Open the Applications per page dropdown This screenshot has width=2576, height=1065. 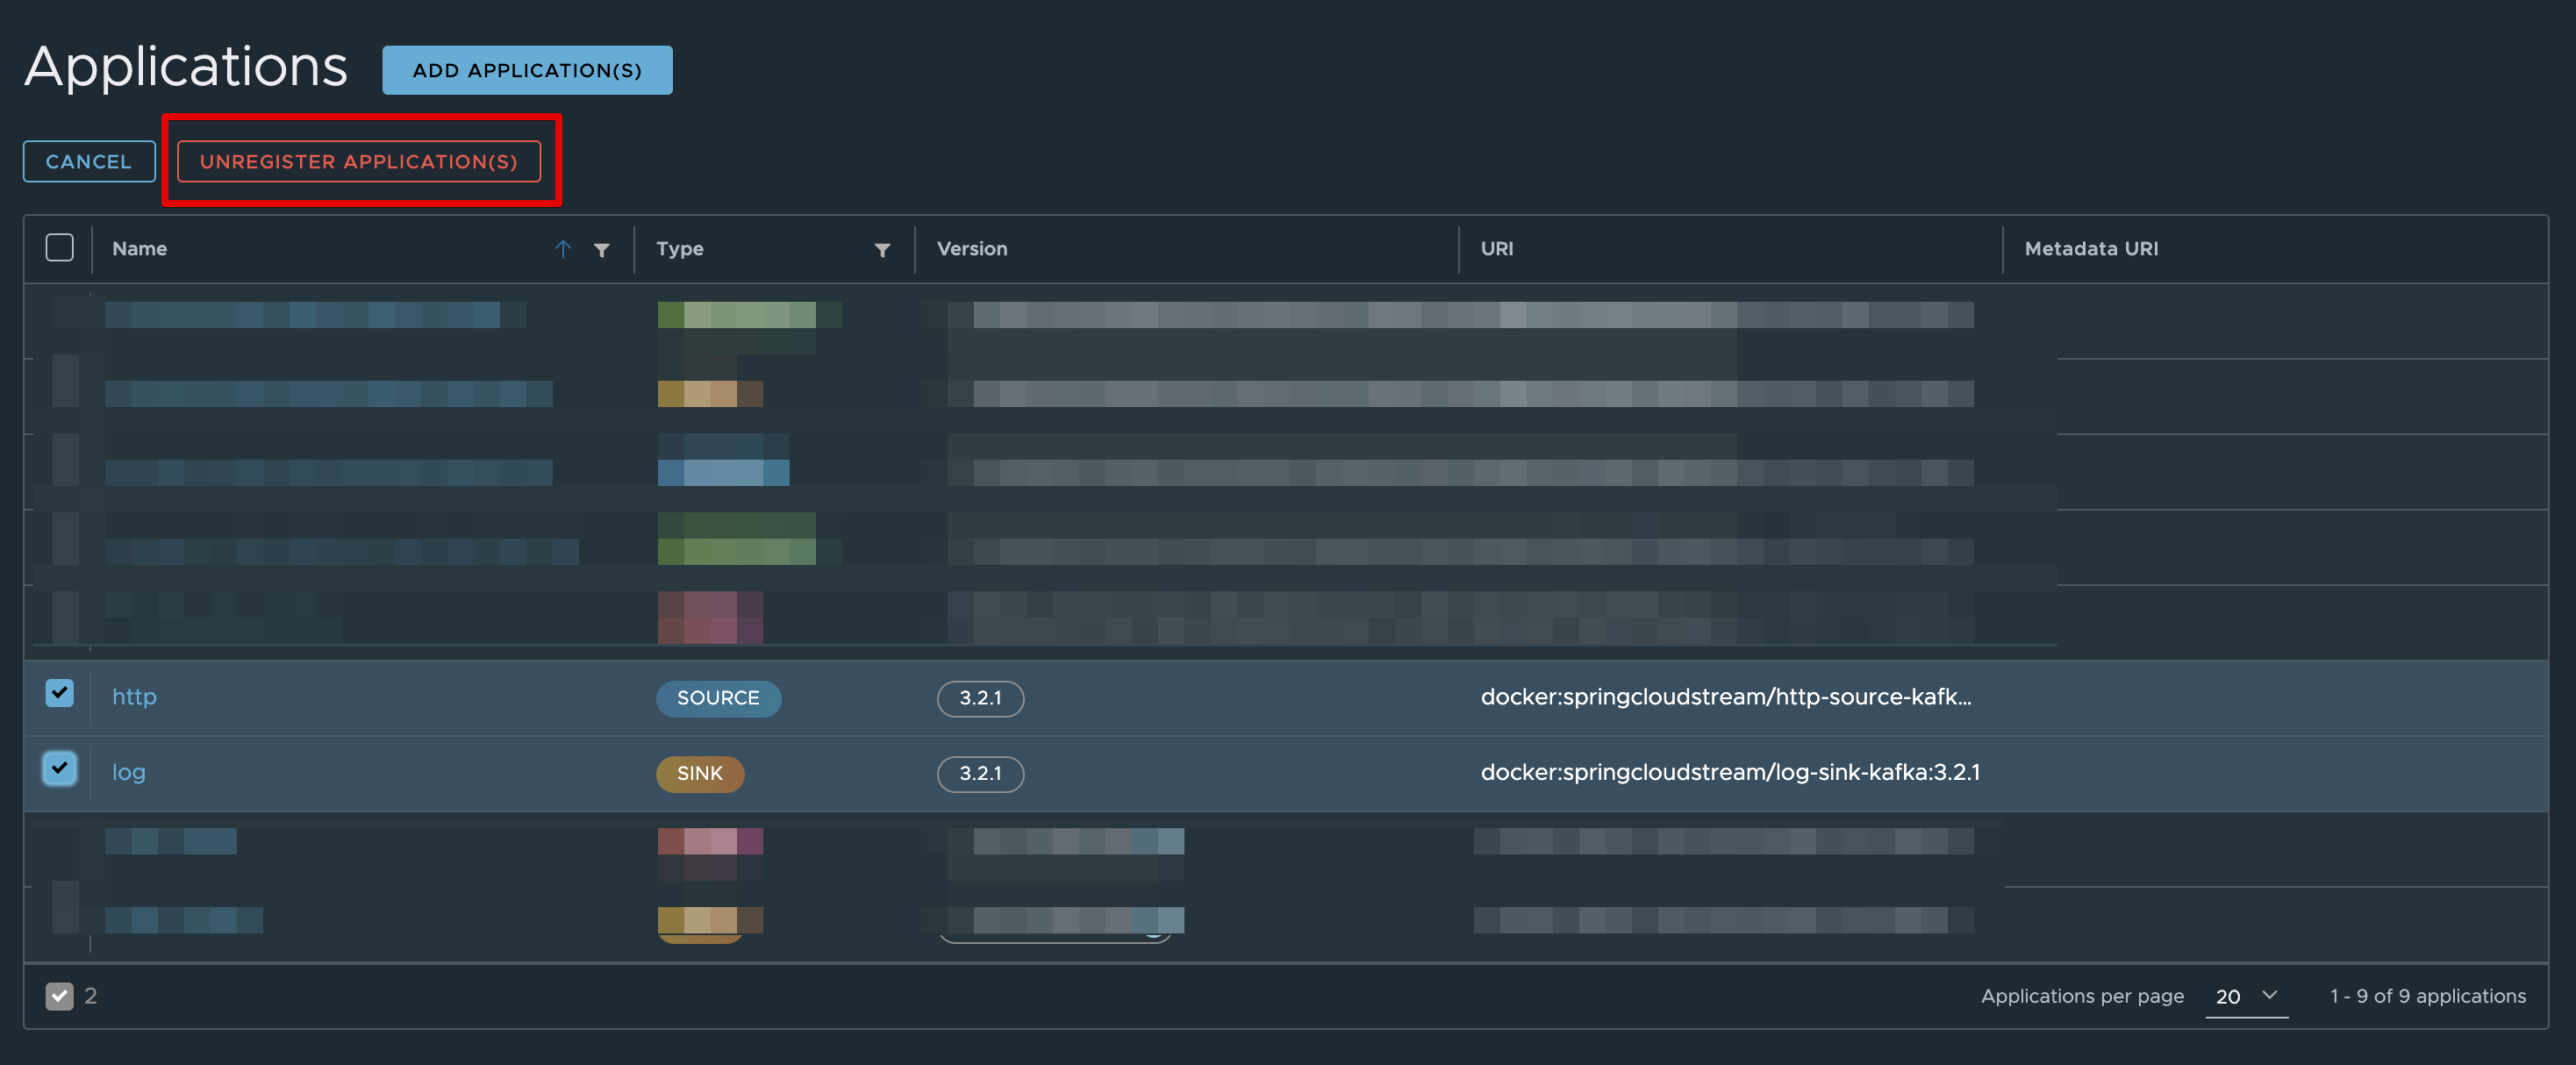pyautogui.click(x=2245, y=996)
